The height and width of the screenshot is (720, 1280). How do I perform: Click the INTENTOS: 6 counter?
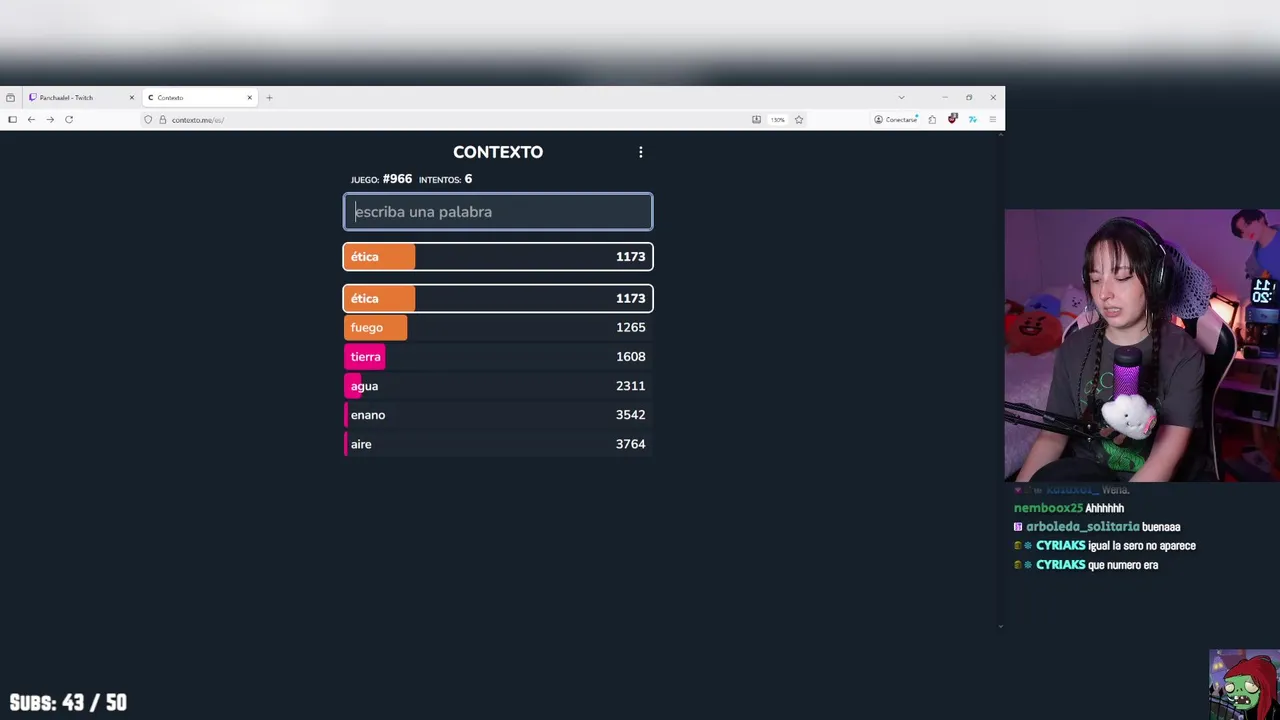click(445, 179)
